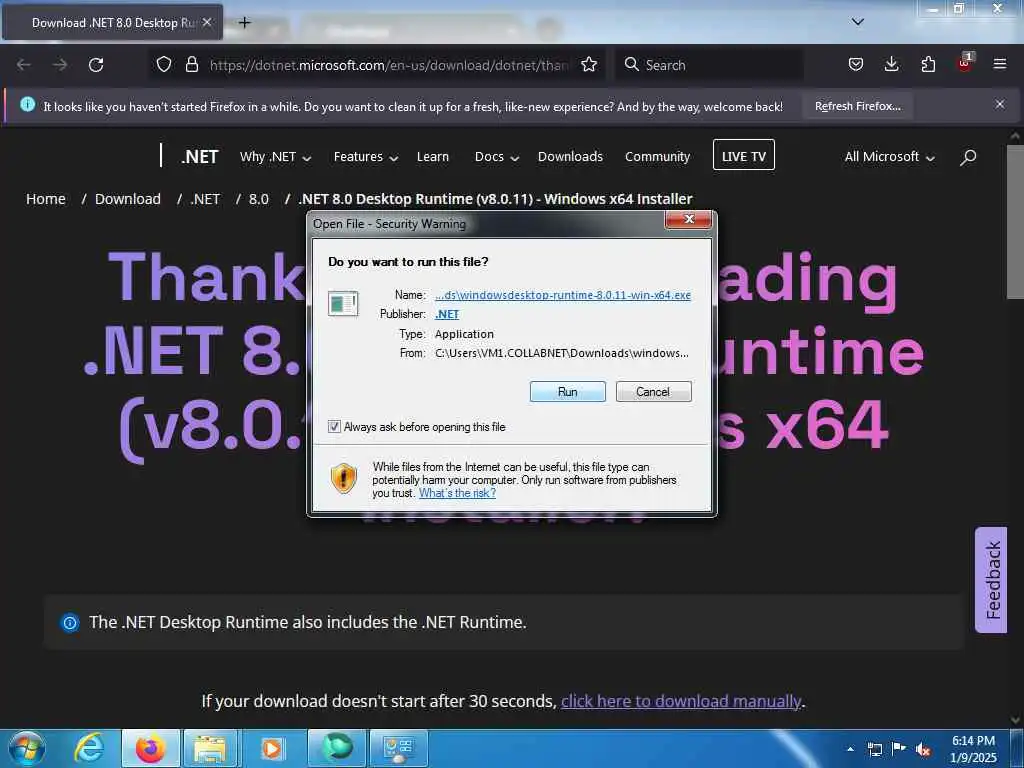This screenshot has width=1024, height=768.
Task: Close the Download .NET 8.0 tab
Action: point(207,22)
